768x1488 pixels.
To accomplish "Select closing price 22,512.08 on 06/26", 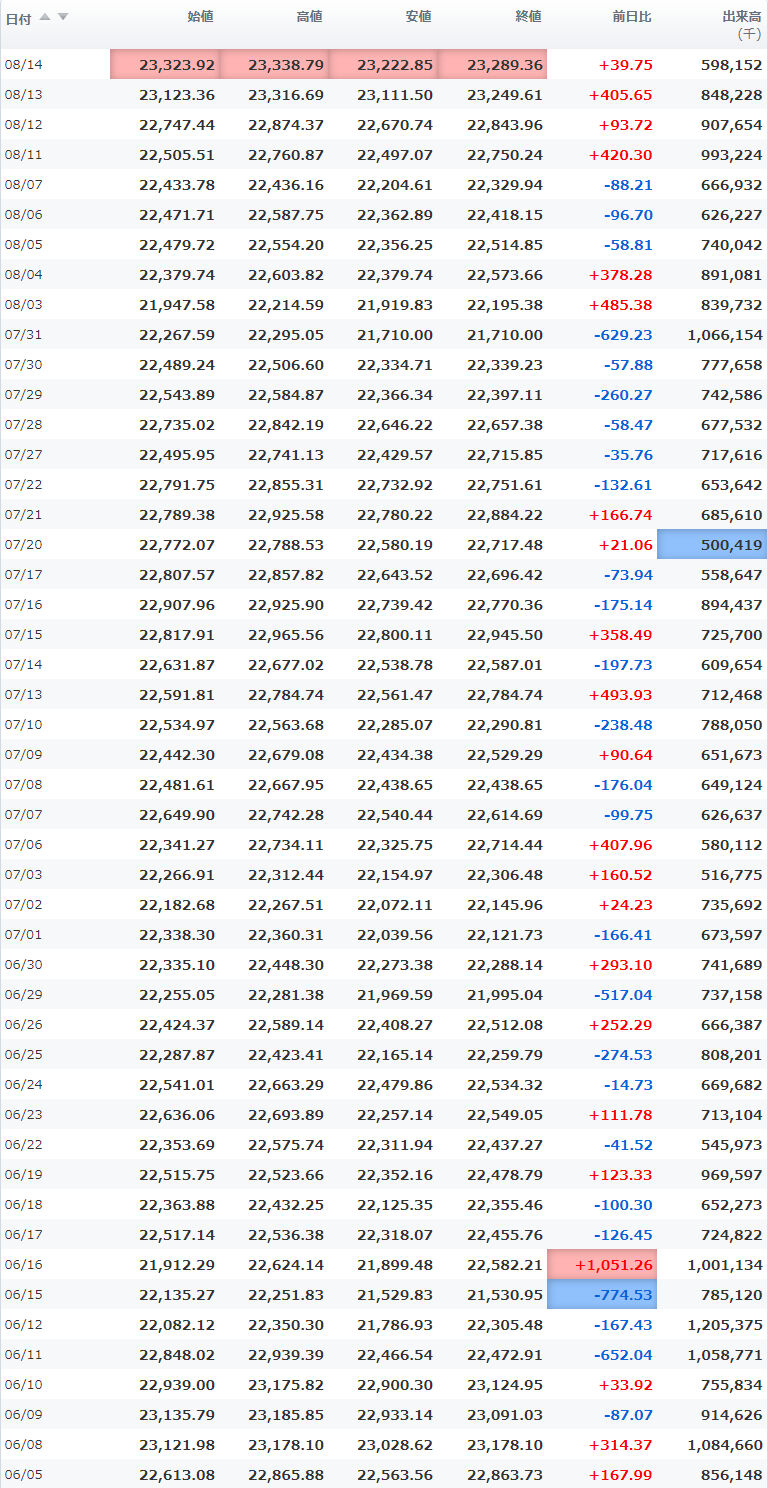I will (x=505, y=1024).
